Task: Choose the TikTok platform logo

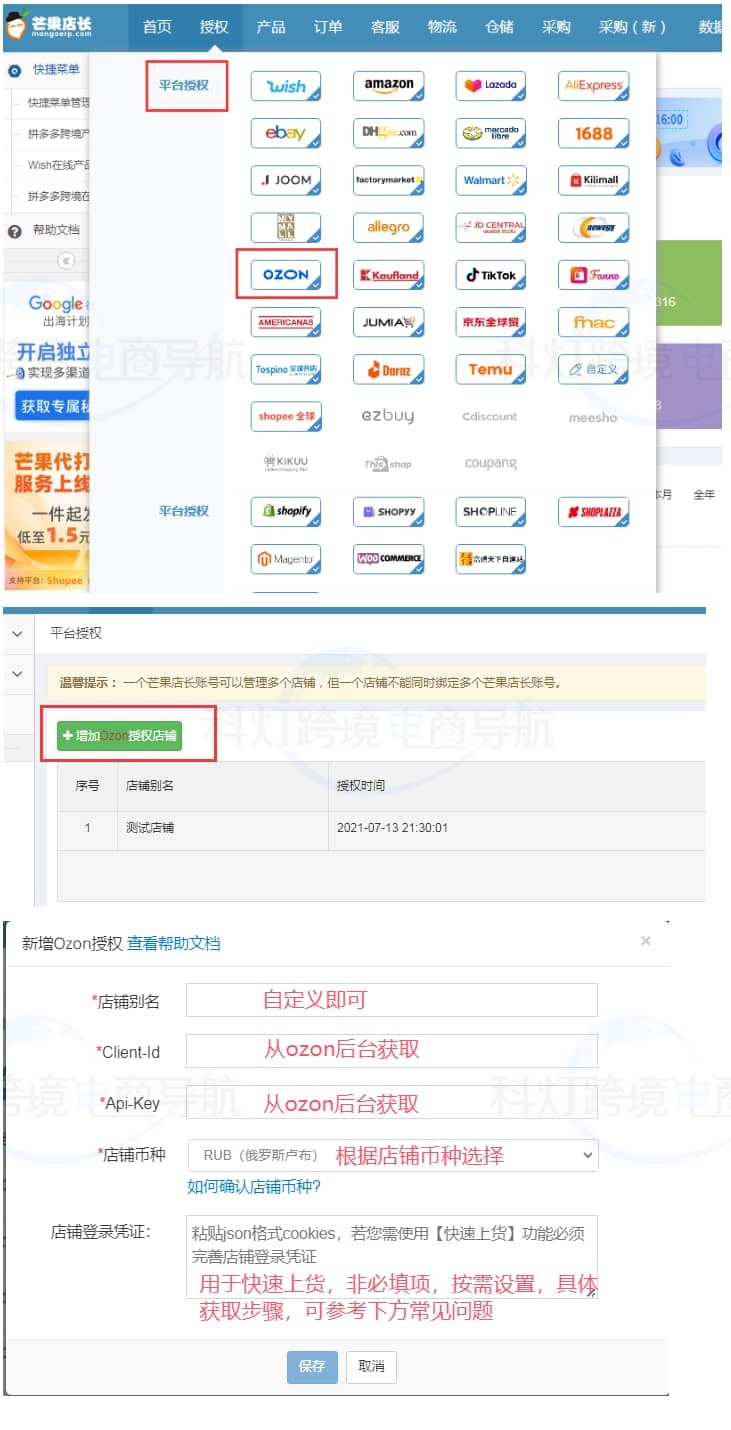Action: 491,275
